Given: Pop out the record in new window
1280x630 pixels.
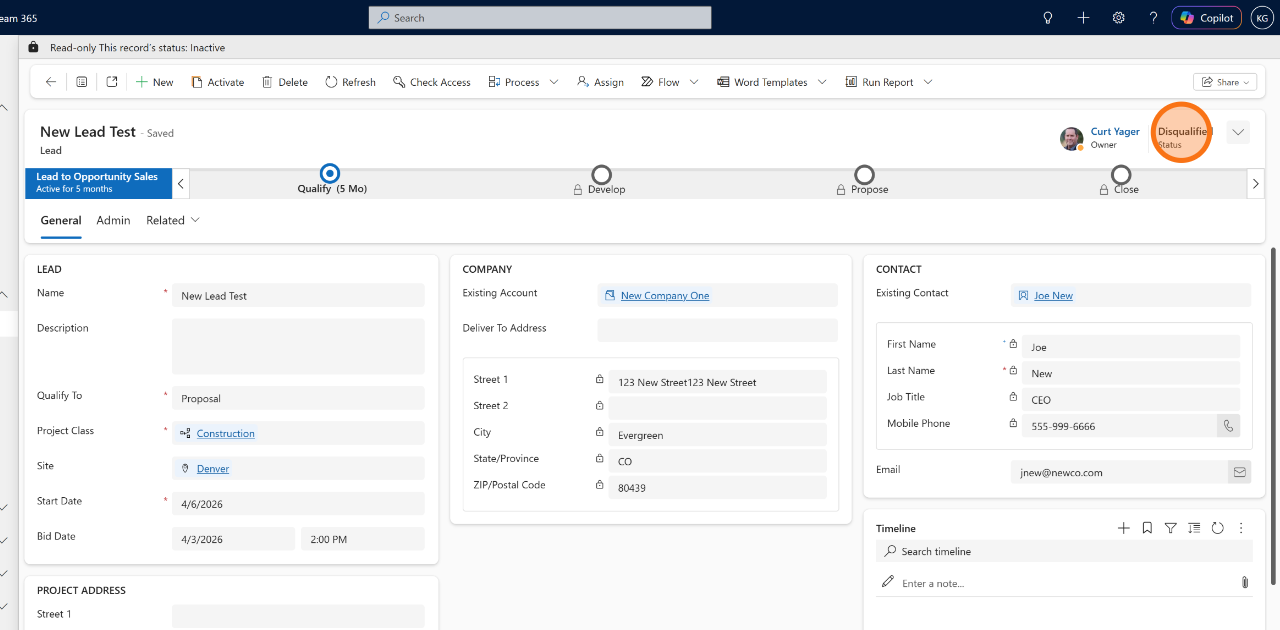Looking at the screenshot, I should pyautogui.click(x=112, y=82).
